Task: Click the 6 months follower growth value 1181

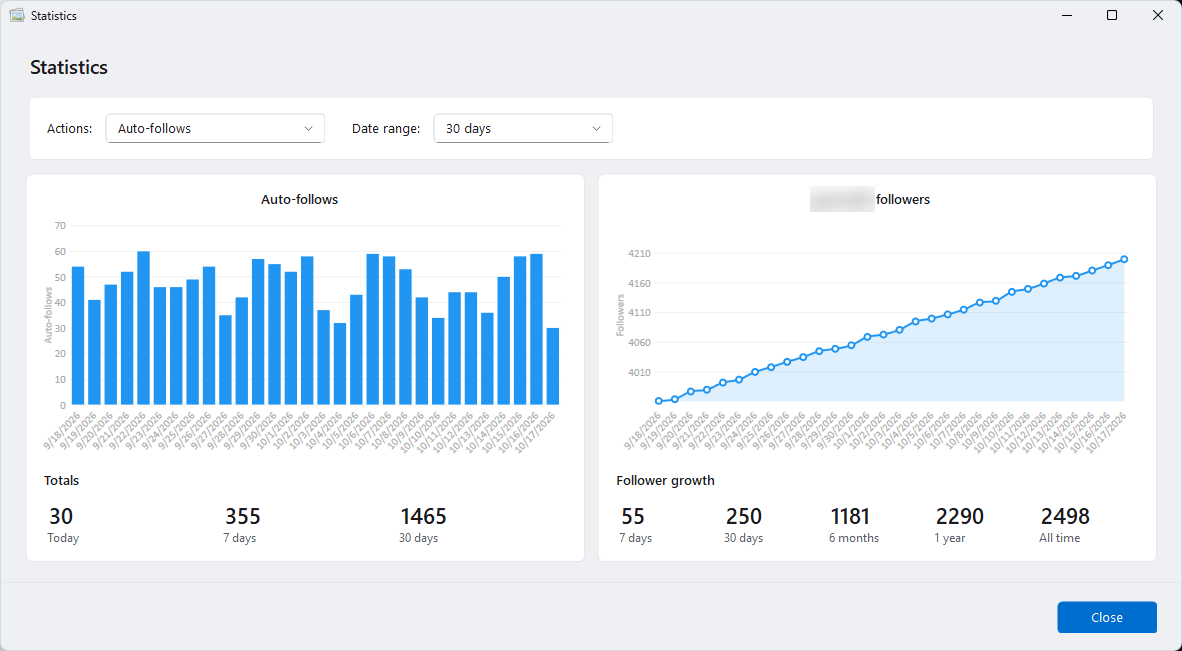Action: (x=850, y=516)
